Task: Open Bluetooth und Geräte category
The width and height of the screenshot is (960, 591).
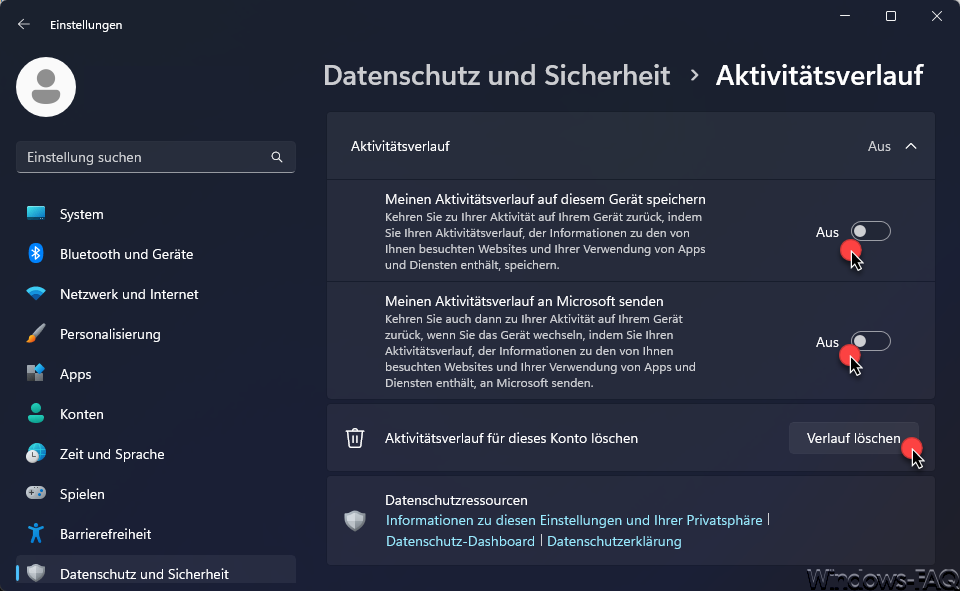Action: (x=156, y=254)
